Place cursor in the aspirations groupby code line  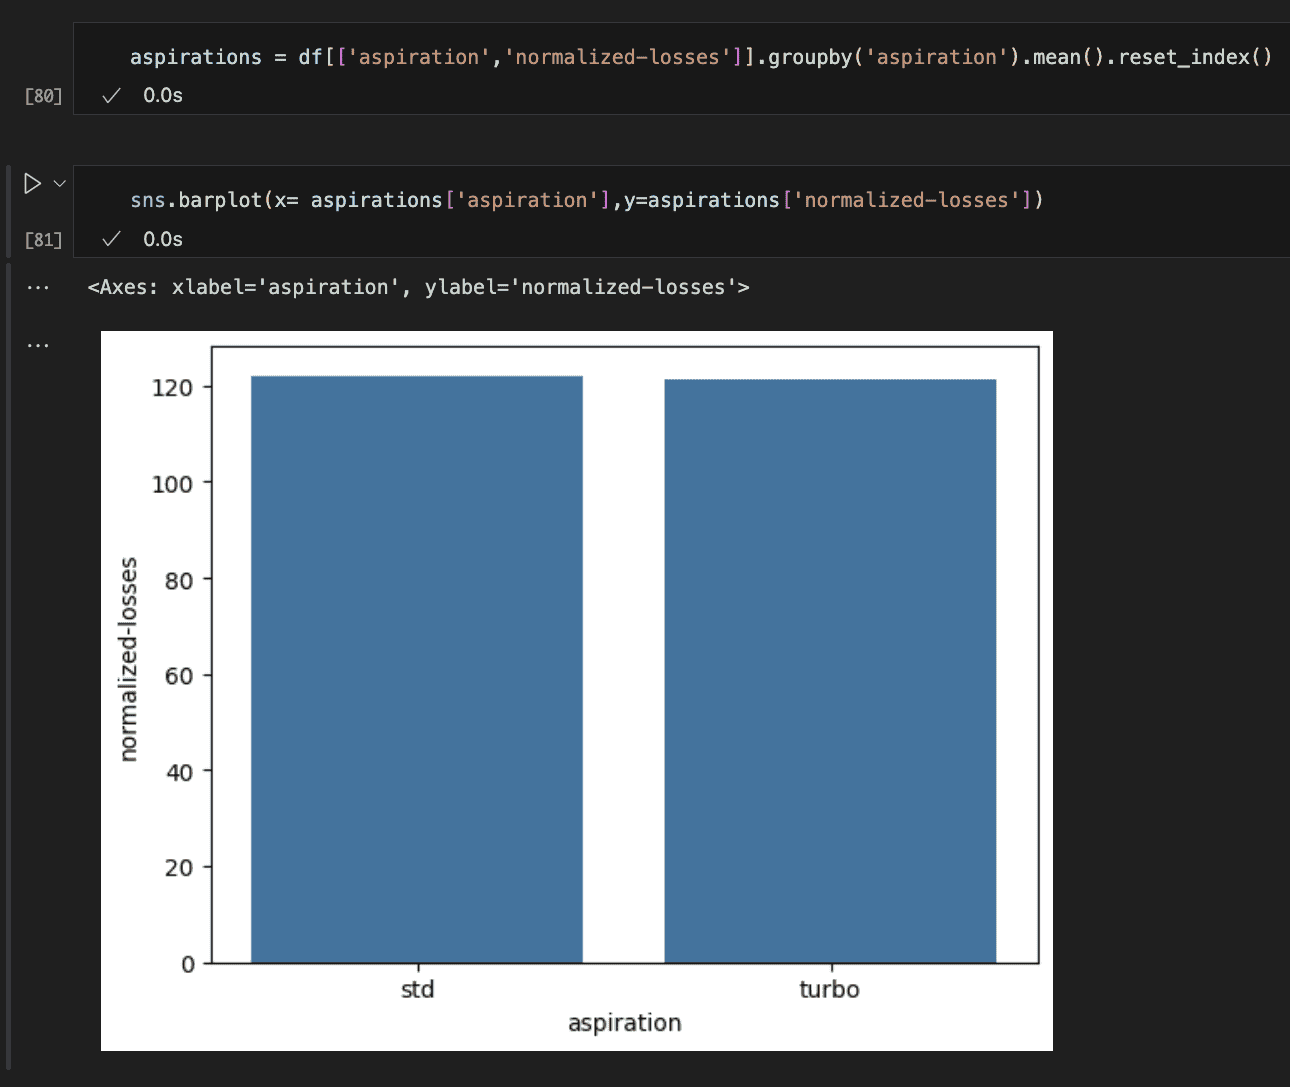pyautogui.click(x=700, y=57)
